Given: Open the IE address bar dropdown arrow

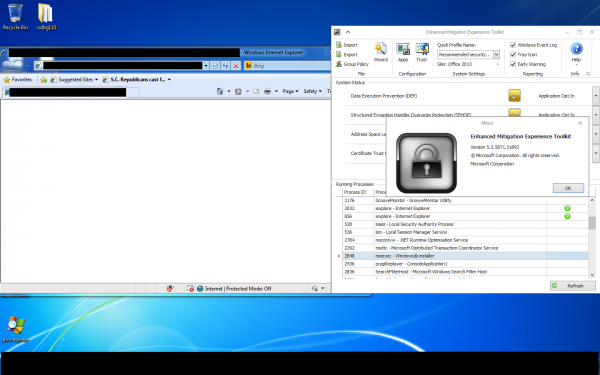Looking at the screenshot, I should (x=206, y=66).
